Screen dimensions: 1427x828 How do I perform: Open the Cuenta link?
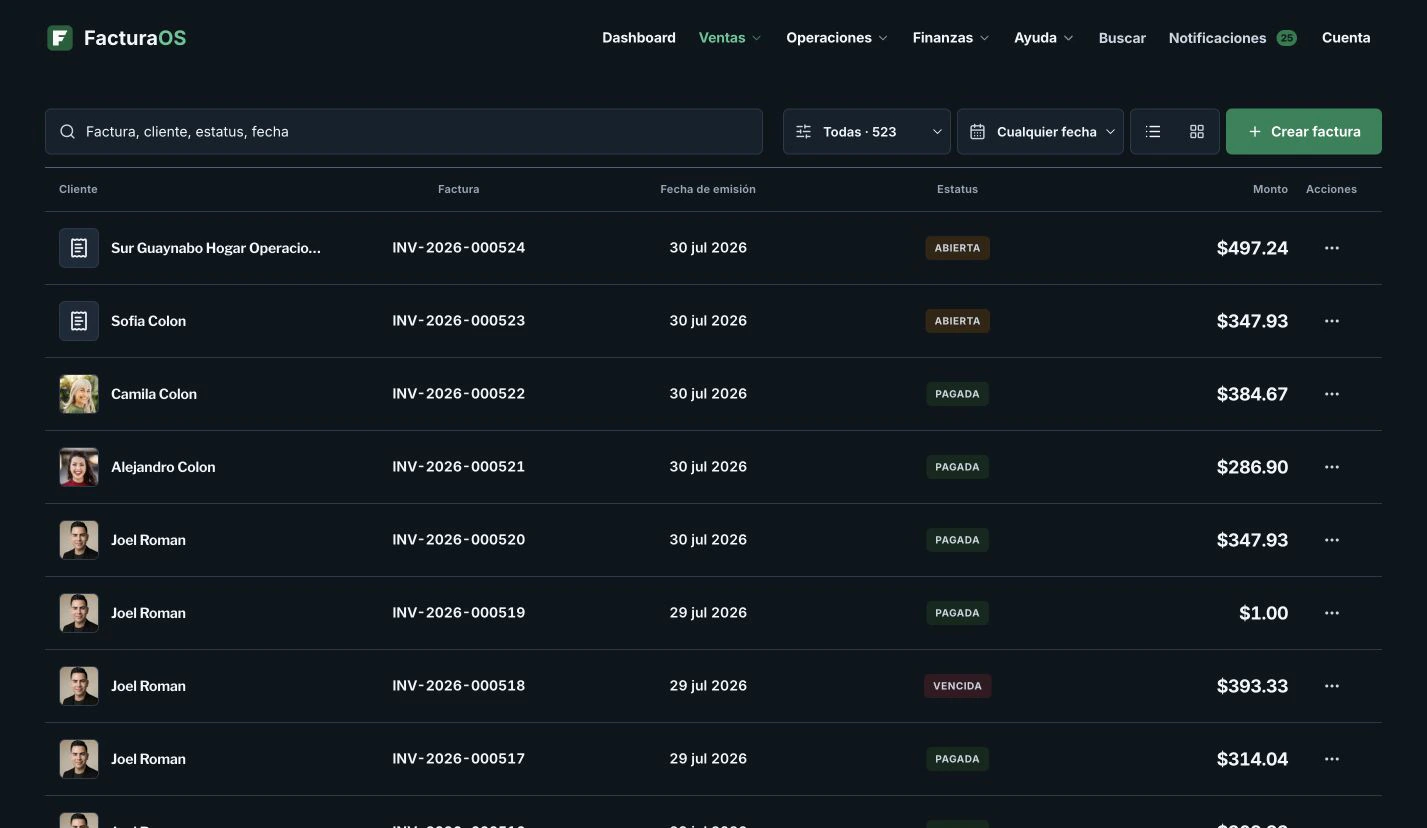pyautogui.click(x=1346, y=38)
